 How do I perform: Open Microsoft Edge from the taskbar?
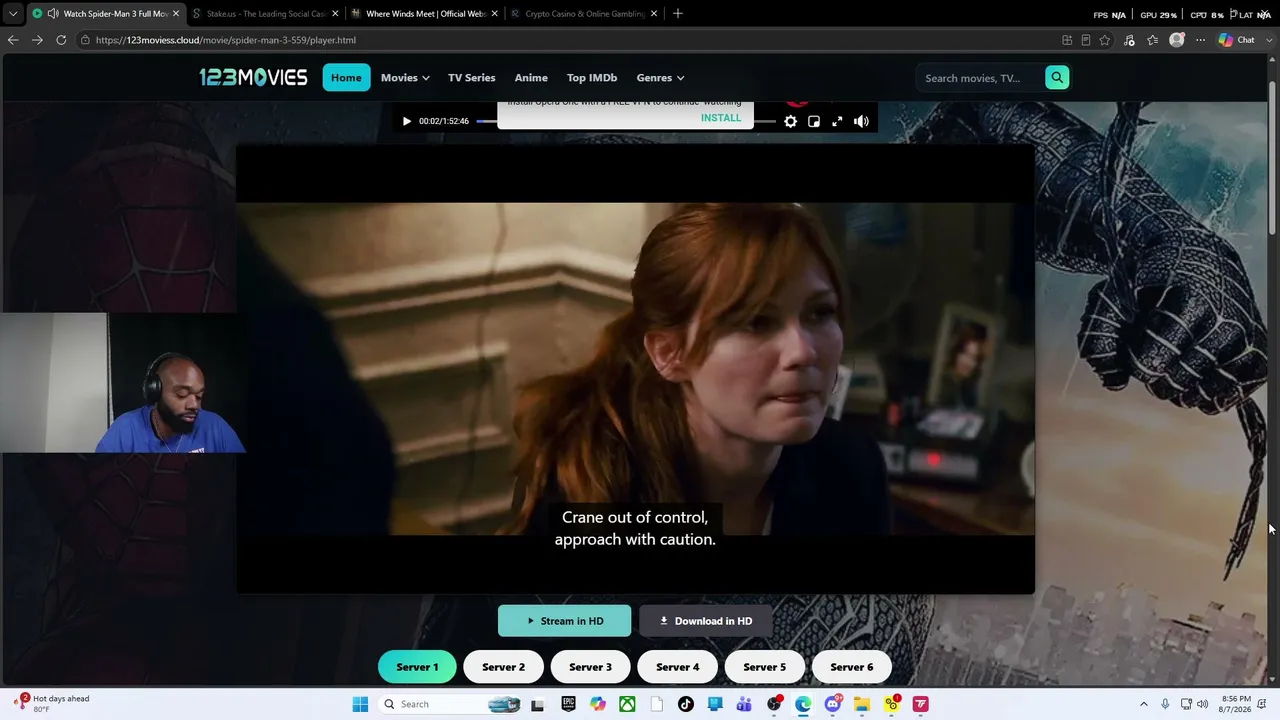(803, 704)
